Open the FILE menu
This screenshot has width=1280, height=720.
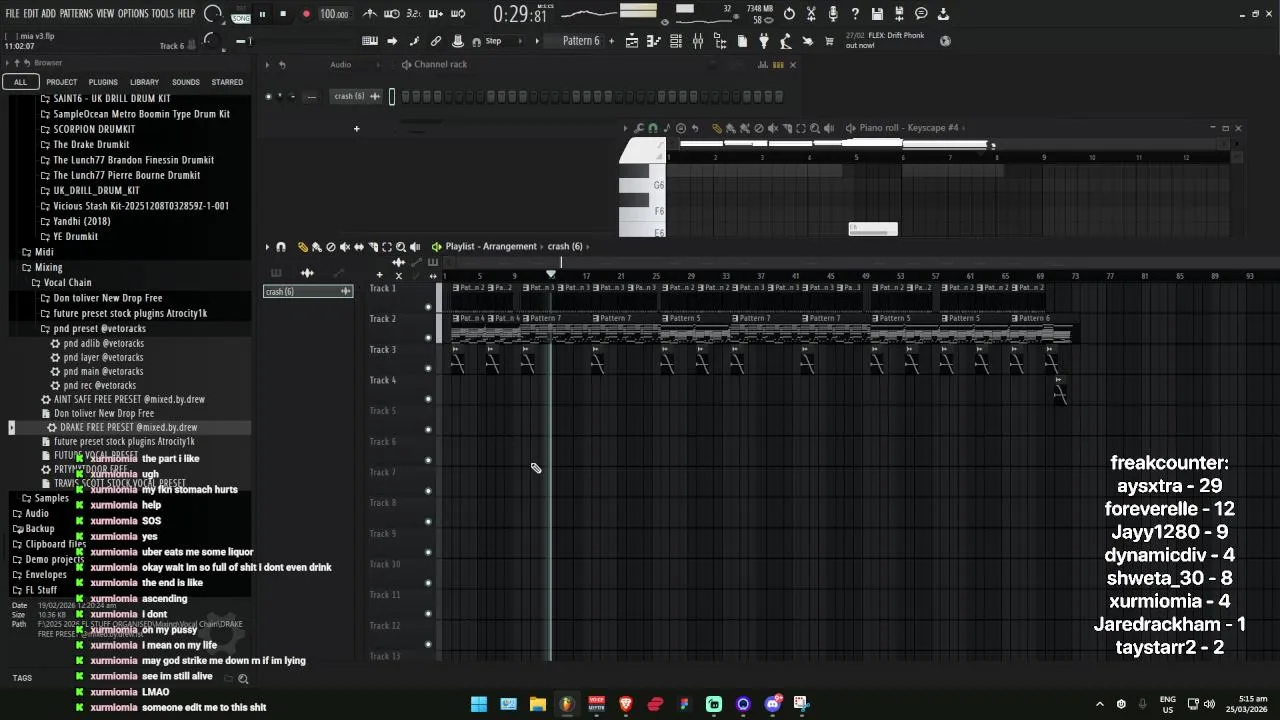click(x=12, y=14)
